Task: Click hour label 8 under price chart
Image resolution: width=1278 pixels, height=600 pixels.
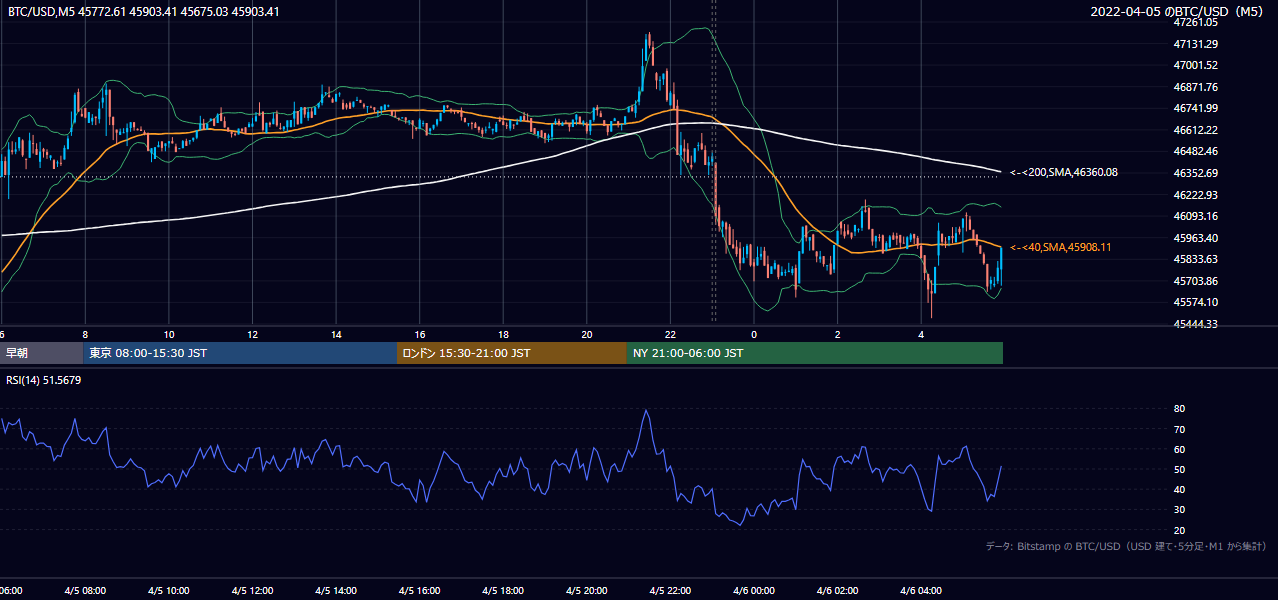Action: coord(85,334)
